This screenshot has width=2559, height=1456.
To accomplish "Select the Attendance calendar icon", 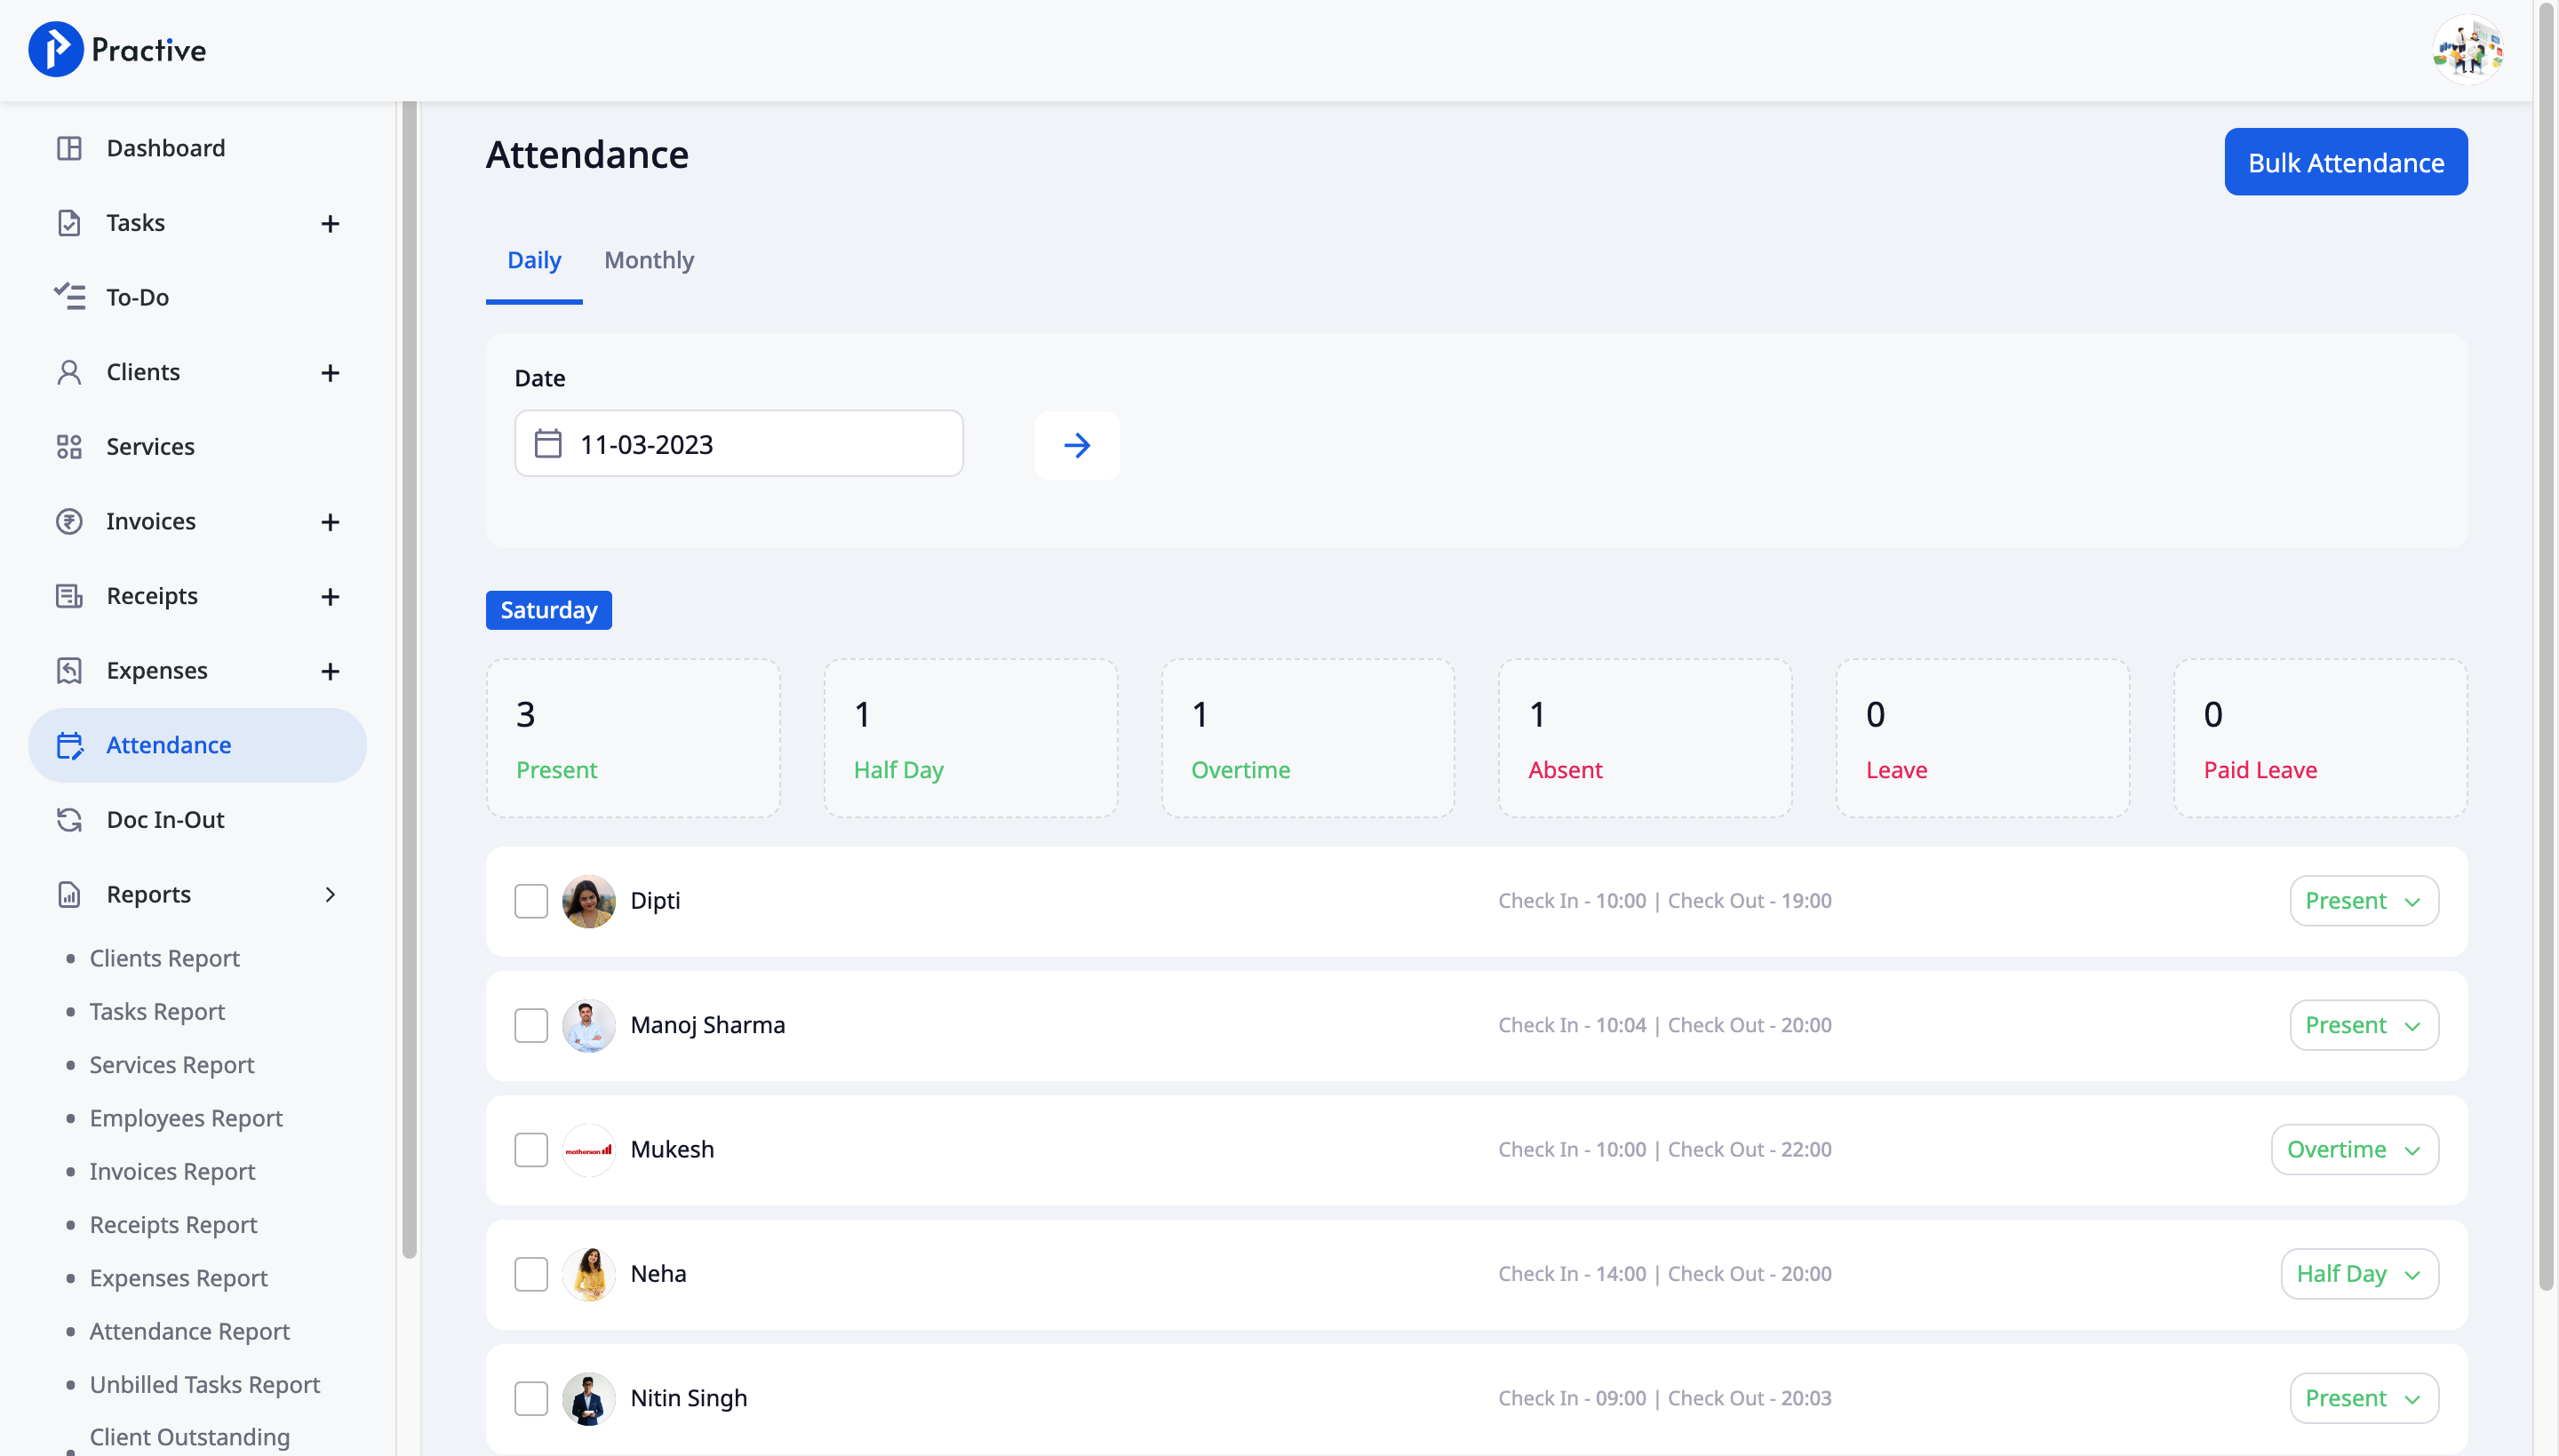I will 69,745.
